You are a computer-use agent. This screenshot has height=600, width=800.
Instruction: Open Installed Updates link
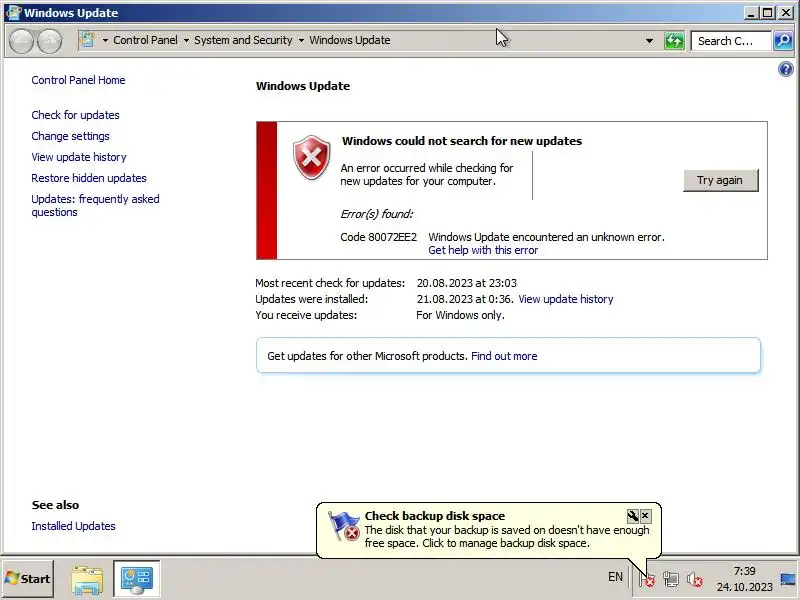coord(73,526)
